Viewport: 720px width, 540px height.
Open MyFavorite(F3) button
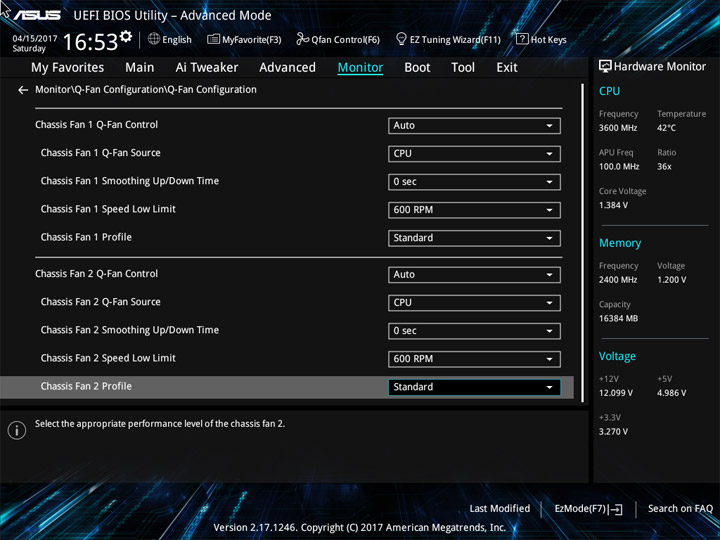pyautogui.click(x=244, y=39)
